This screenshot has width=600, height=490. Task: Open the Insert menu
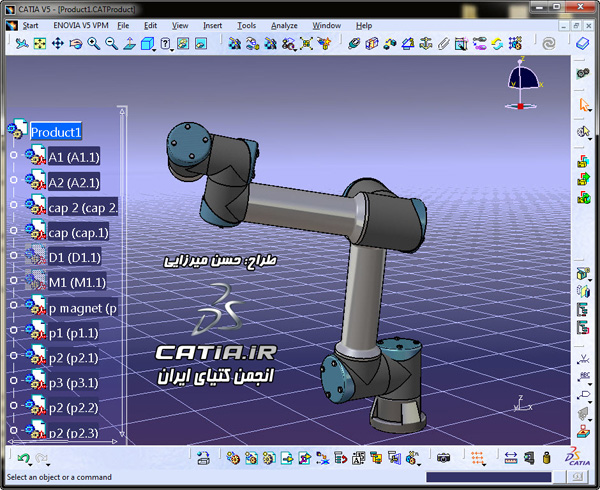click(x=212, y=26)
